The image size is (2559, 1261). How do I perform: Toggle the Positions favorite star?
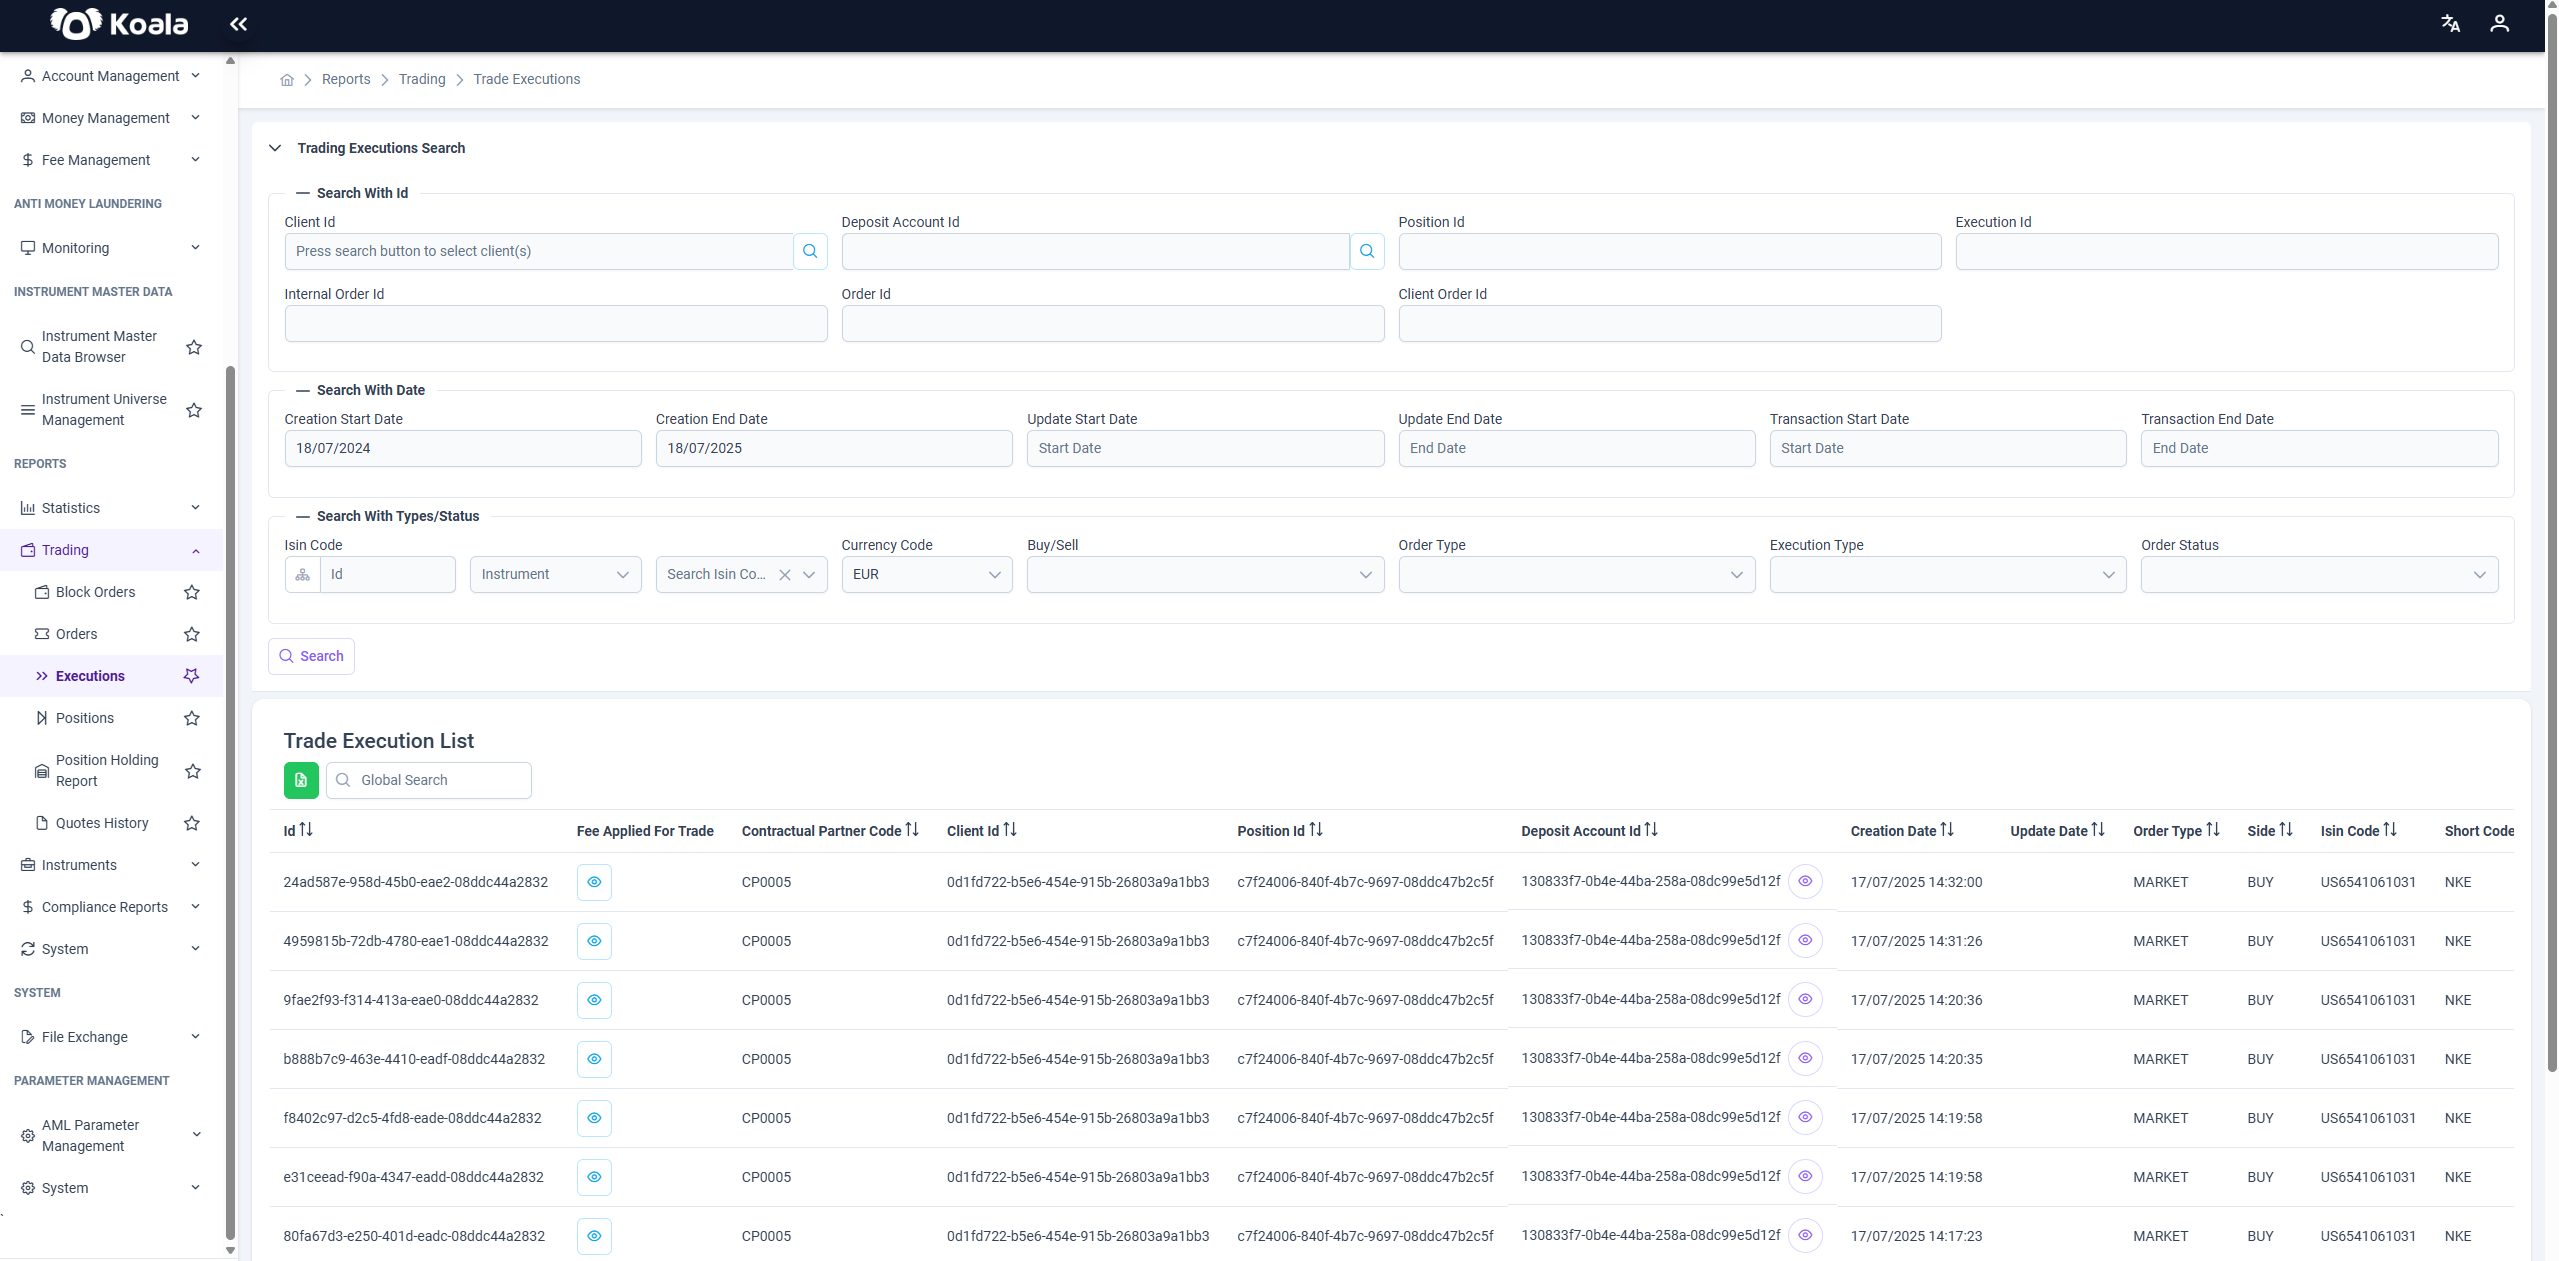(x=192, y=718)
